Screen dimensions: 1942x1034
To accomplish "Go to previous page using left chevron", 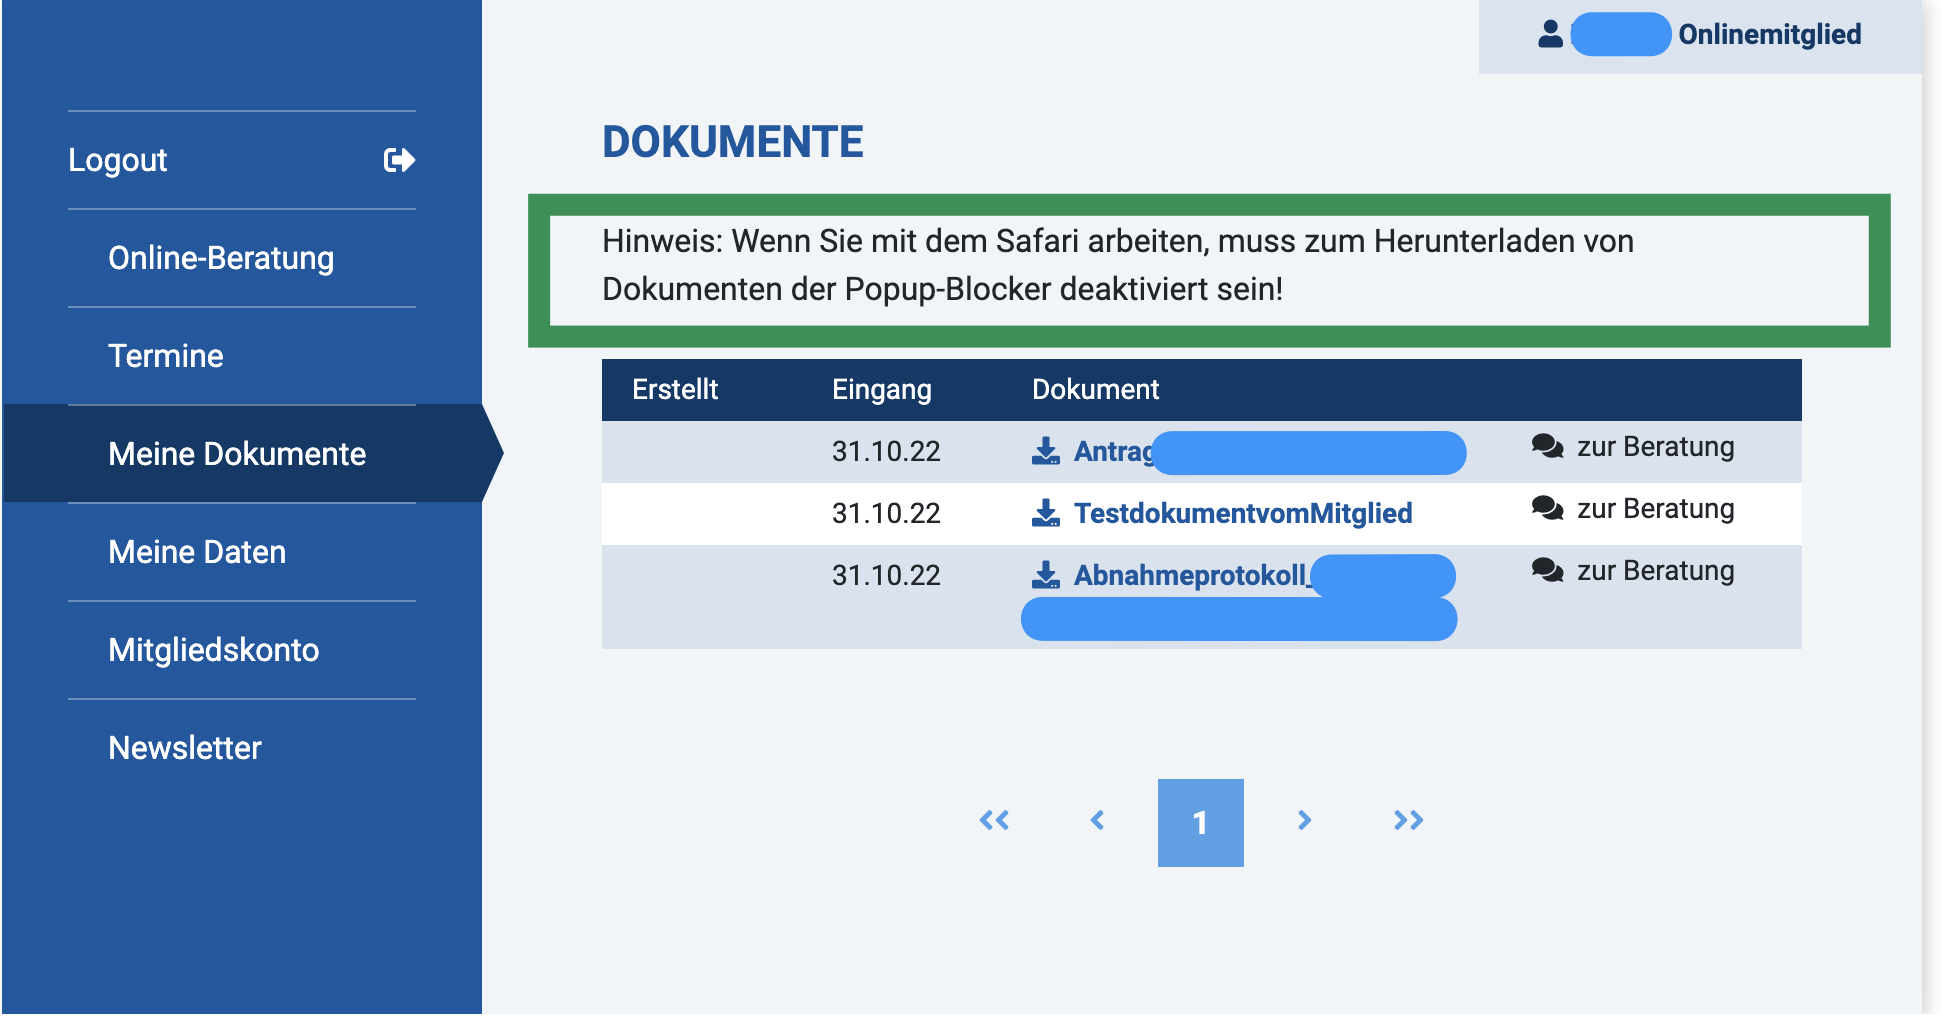I will tap(1097, 821).
